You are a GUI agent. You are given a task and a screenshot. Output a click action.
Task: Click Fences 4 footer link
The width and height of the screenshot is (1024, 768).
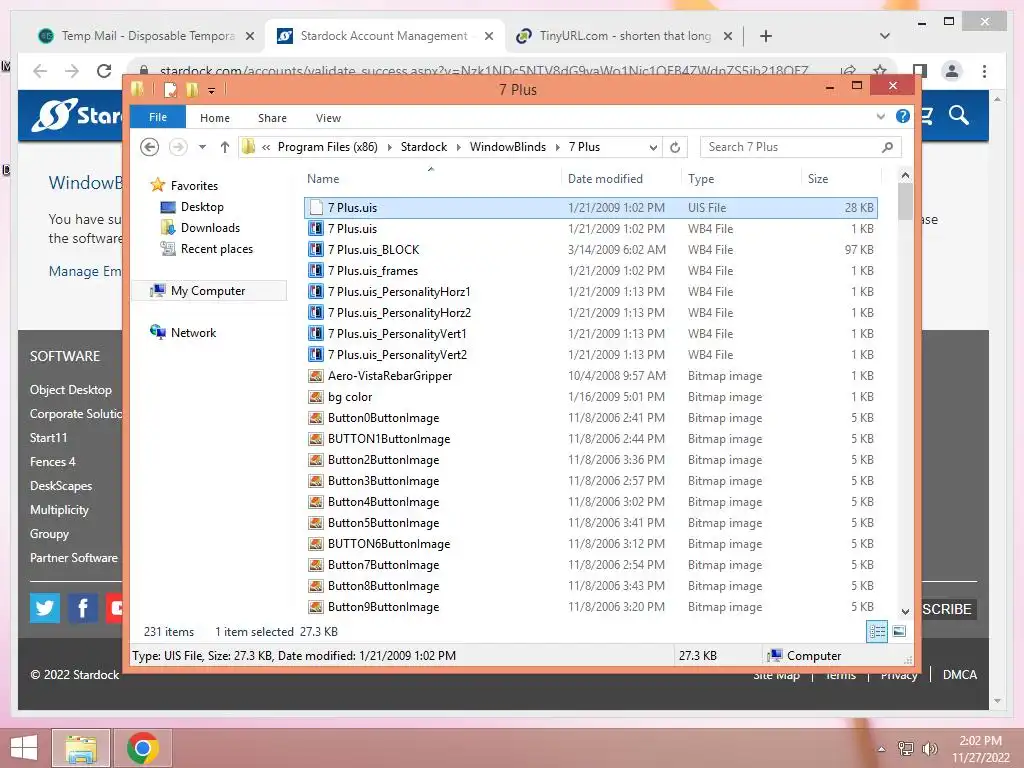52,461
